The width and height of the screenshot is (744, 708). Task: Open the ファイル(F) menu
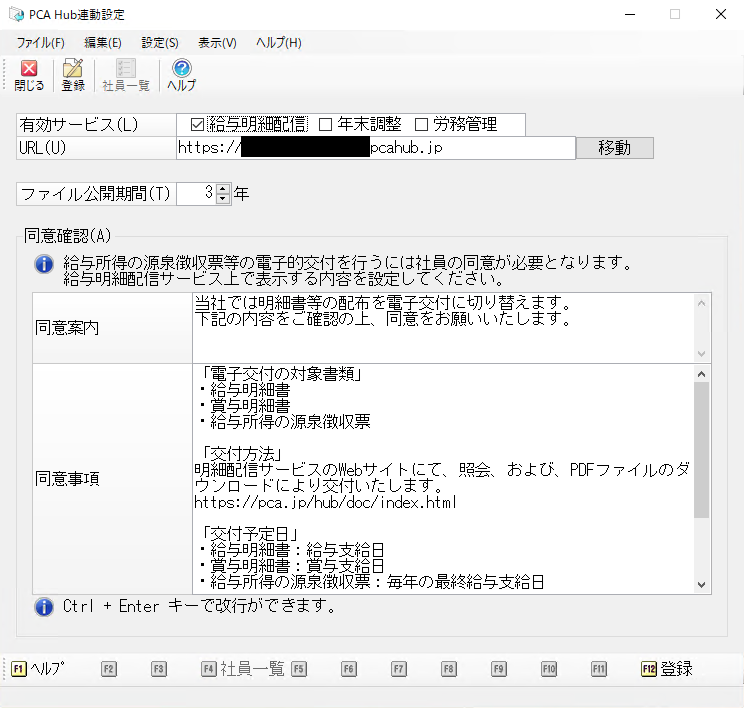pos(40,43)
